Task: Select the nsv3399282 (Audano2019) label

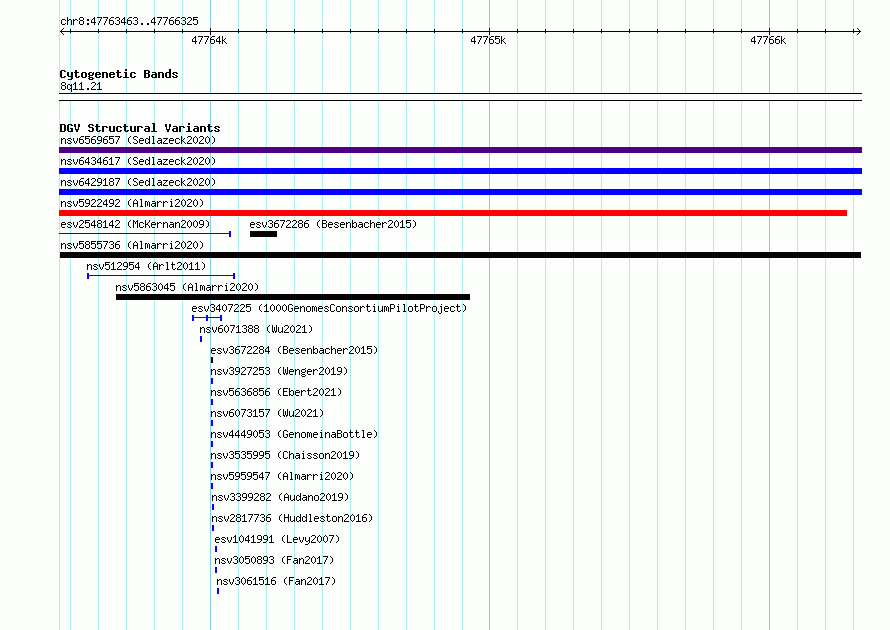Action: 280,497
